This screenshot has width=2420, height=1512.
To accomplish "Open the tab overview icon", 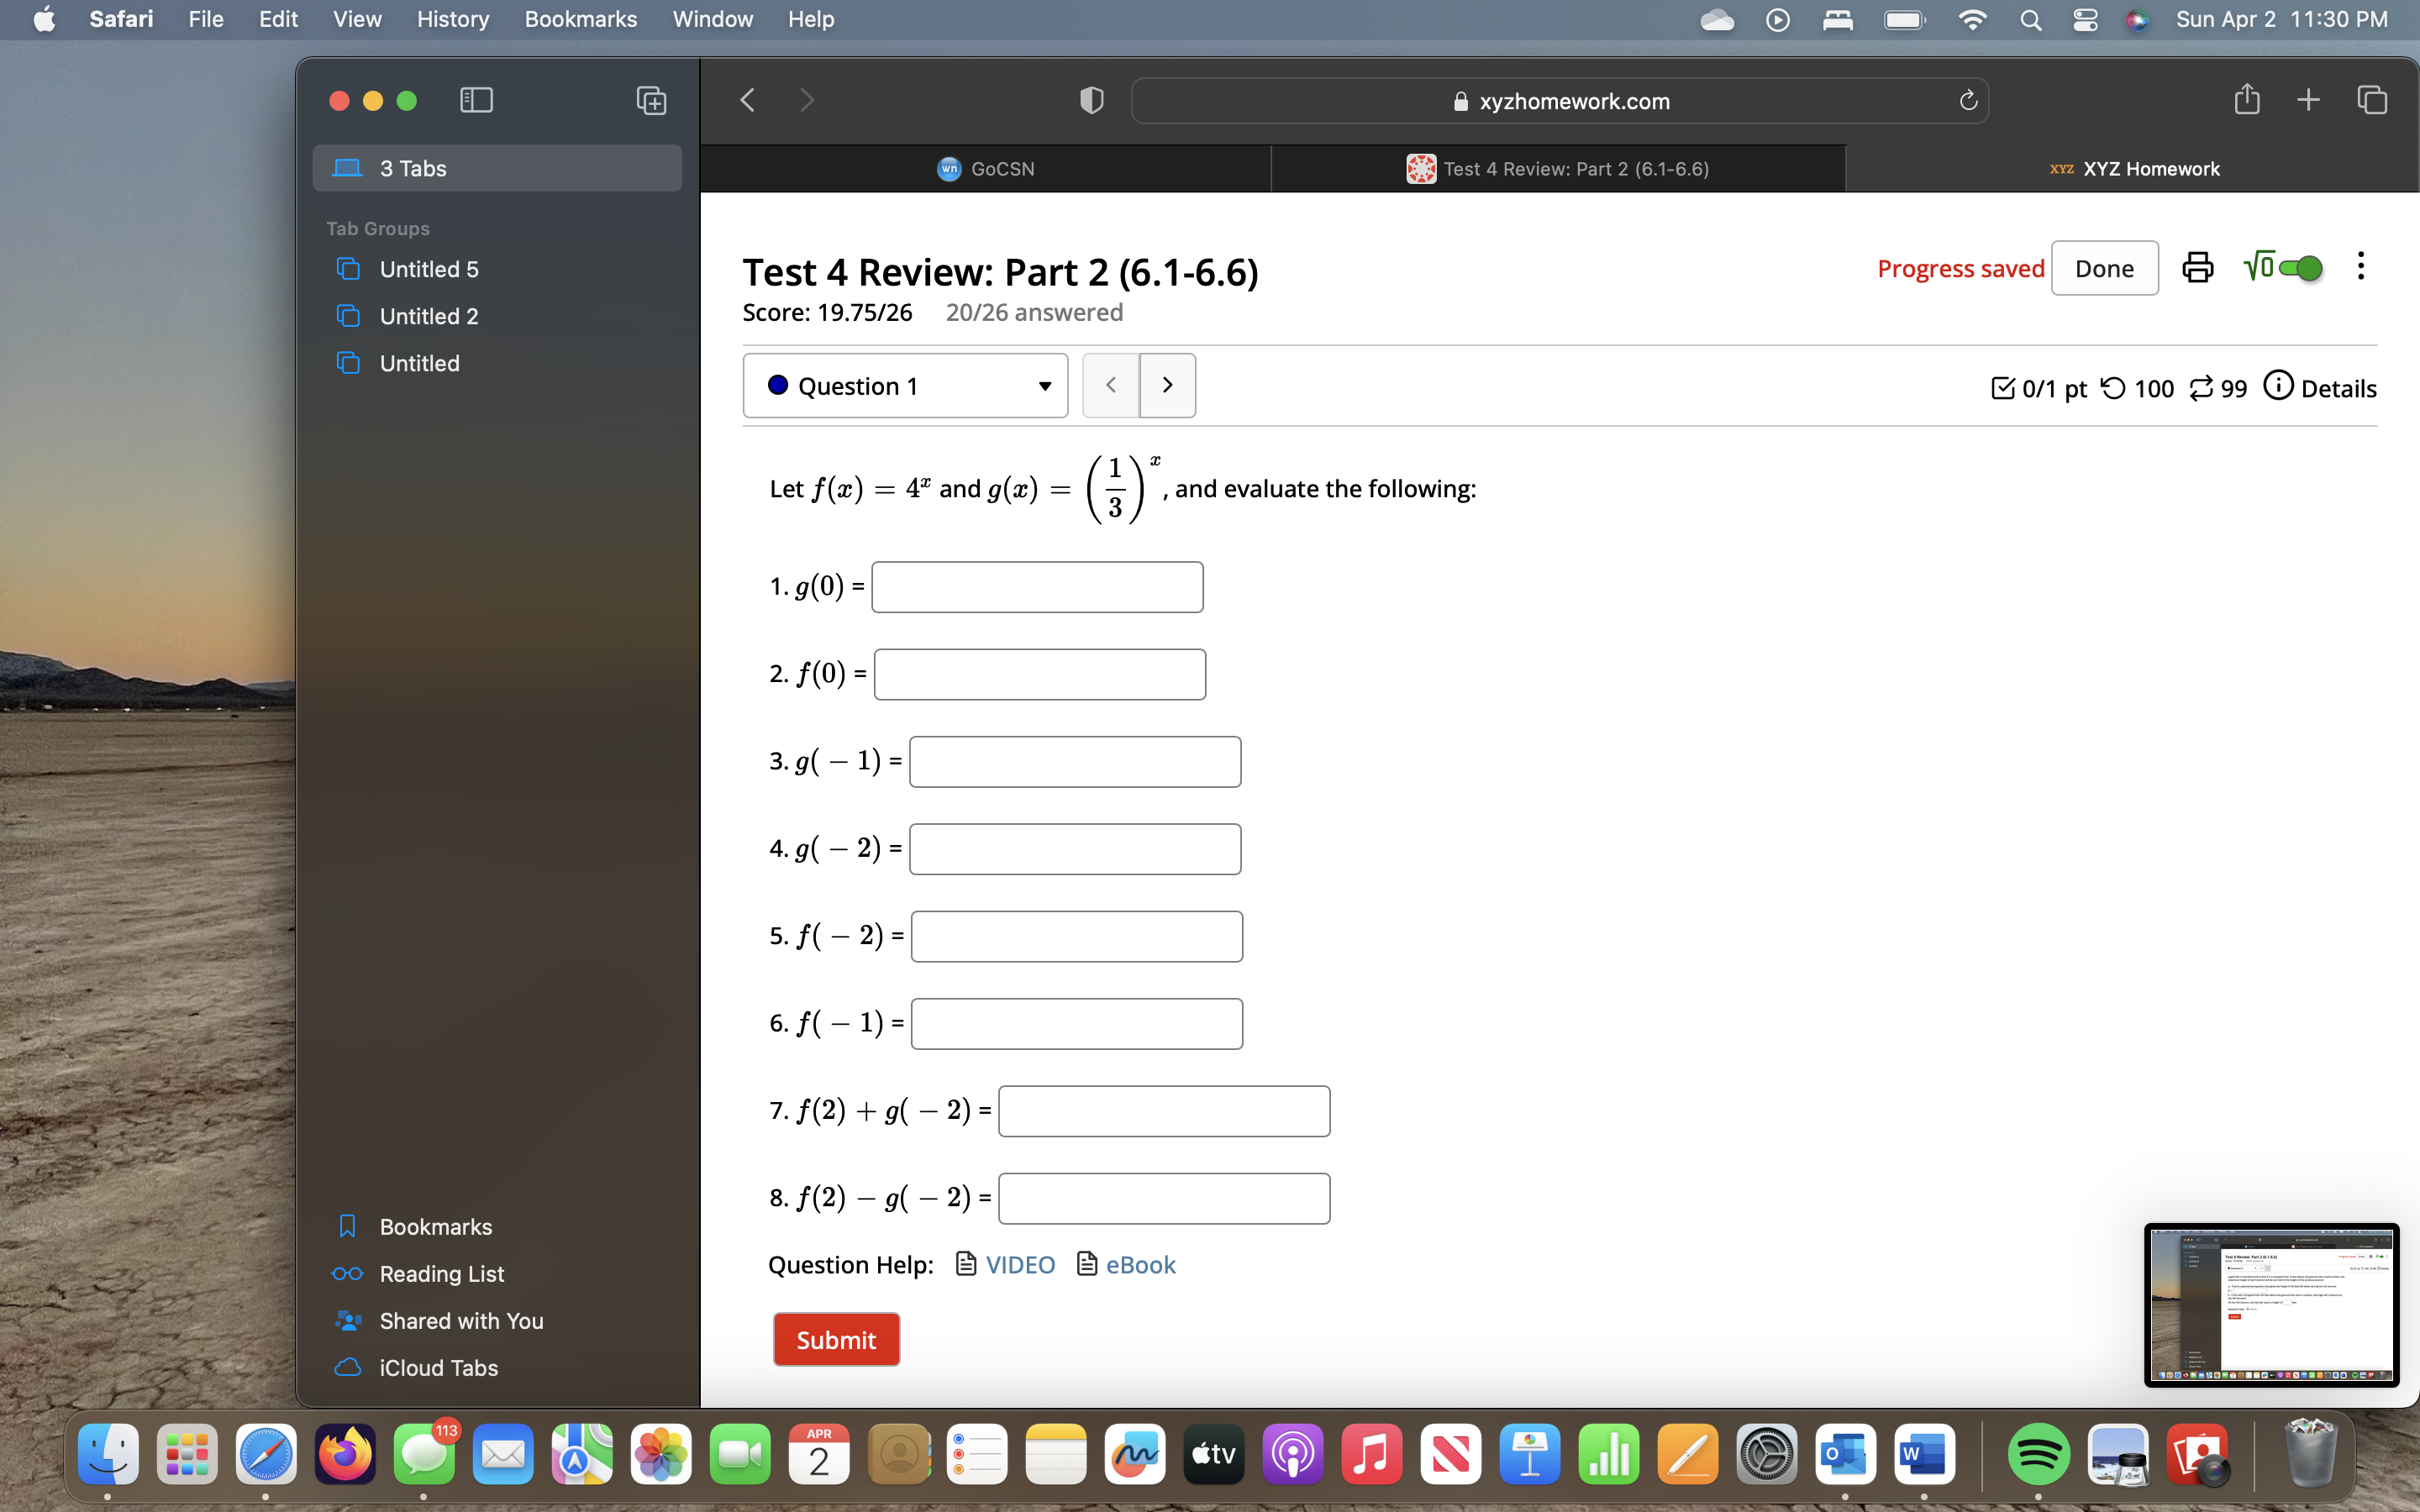I will point(2372,100).
